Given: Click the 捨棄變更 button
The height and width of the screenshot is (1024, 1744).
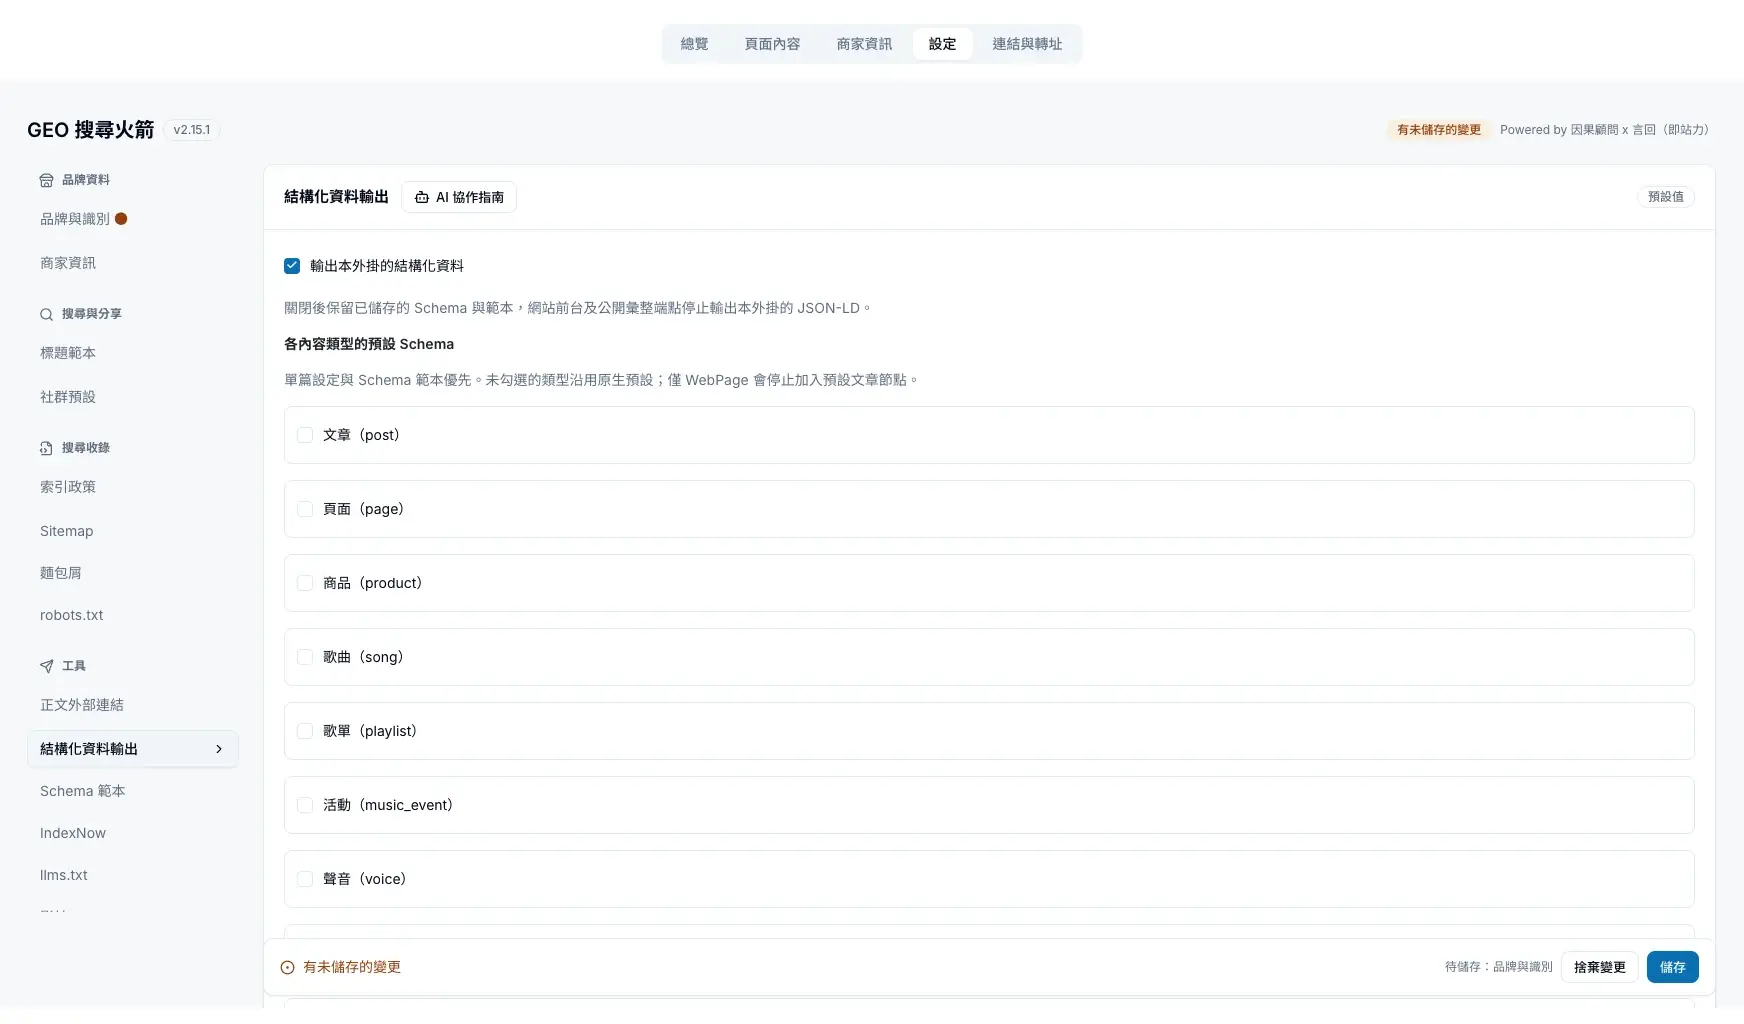Looking at the screenshot, I should 1599,967.
